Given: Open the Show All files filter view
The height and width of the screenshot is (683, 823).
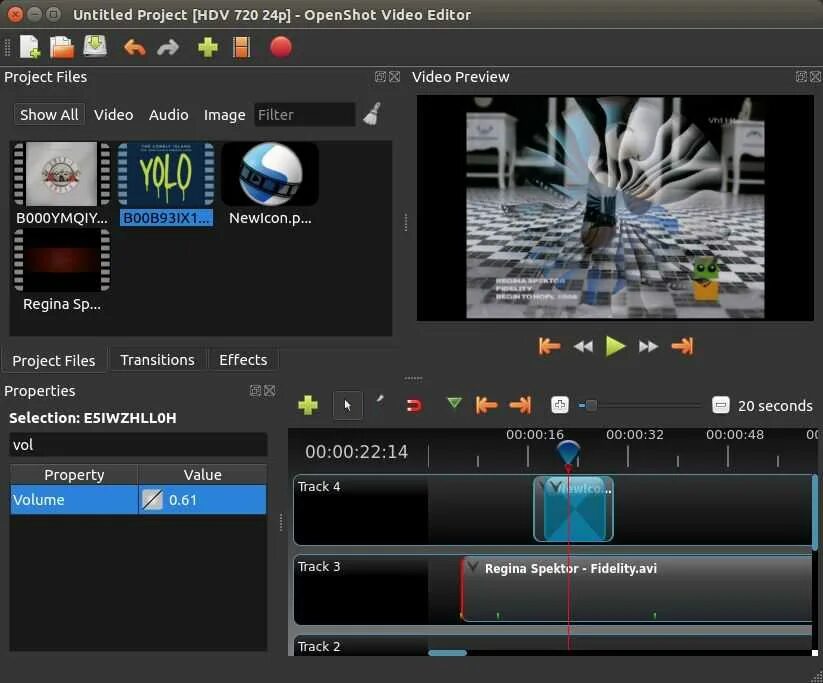Looking at the screenshot, I should click(48, 114).
